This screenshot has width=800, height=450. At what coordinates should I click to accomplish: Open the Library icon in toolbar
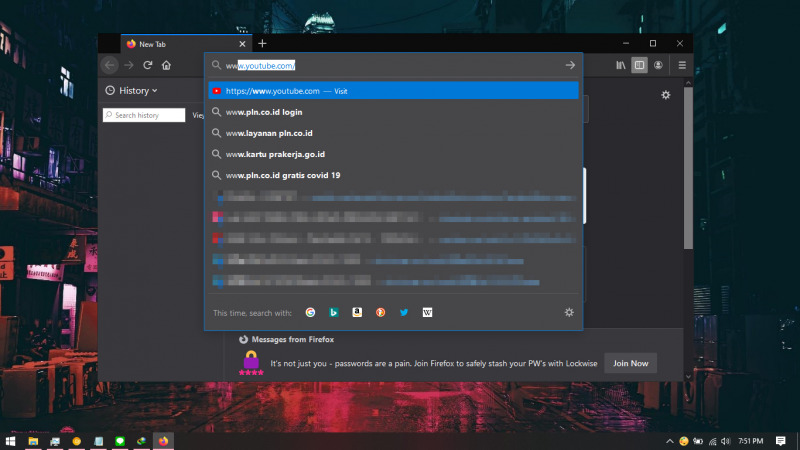pyautogui.click(x=620, y=65)
